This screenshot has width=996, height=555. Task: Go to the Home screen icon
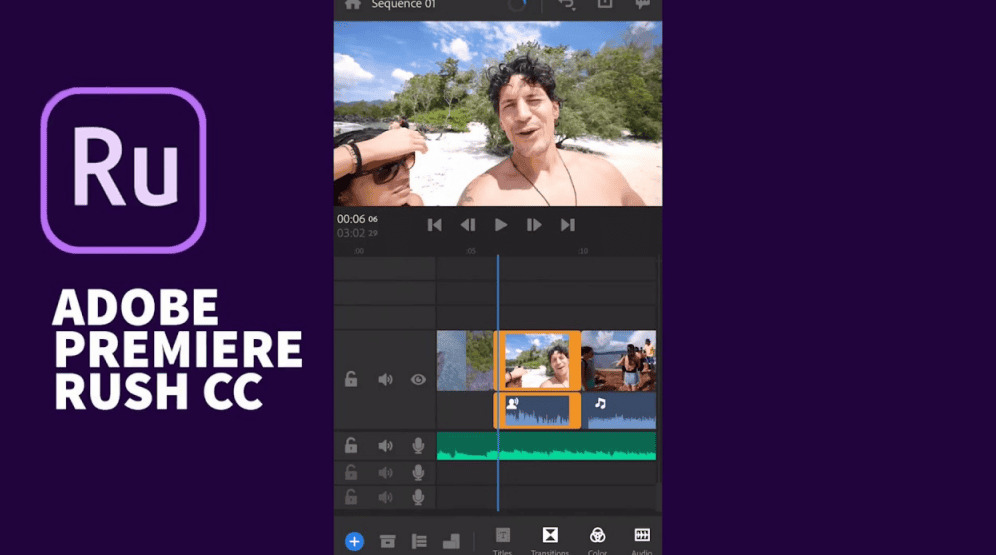click(352, 5)
